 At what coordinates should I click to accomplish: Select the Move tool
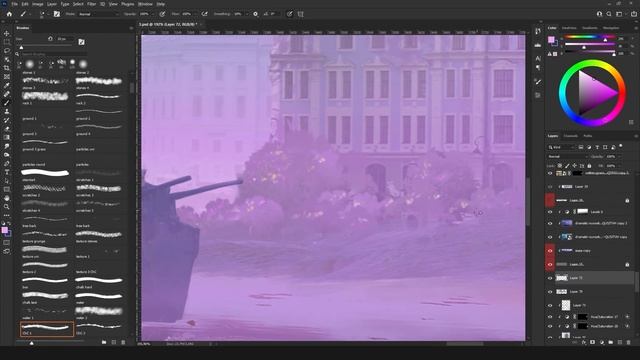click(7, 33)
